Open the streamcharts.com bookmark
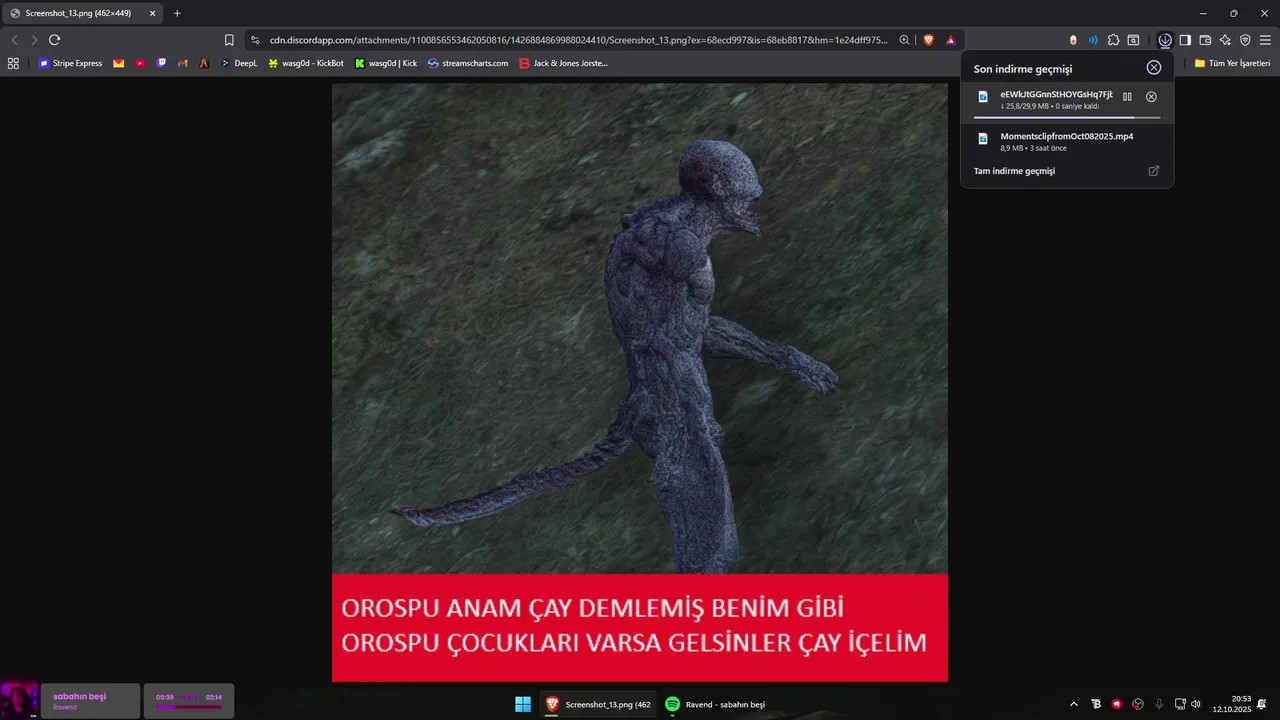Viewport: 1280px width, 720px height. [468, 63]
